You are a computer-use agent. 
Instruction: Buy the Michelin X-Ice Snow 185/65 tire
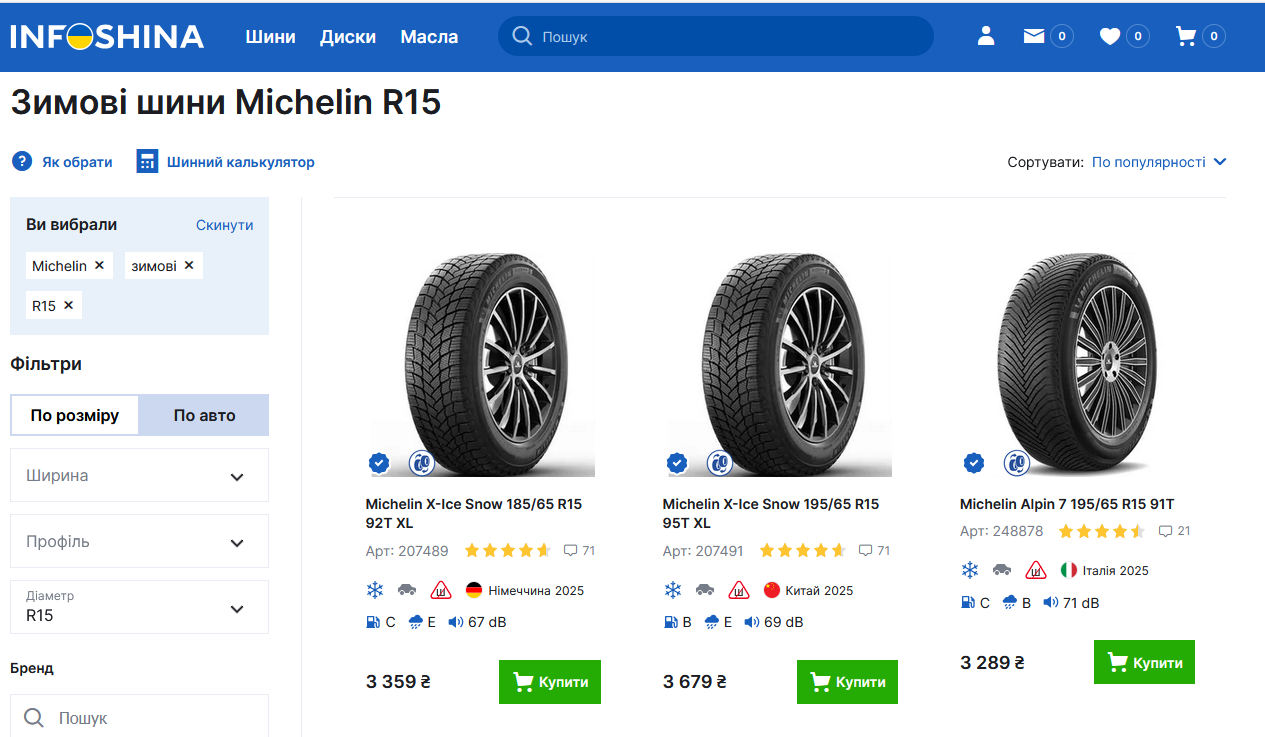[550, 682]
